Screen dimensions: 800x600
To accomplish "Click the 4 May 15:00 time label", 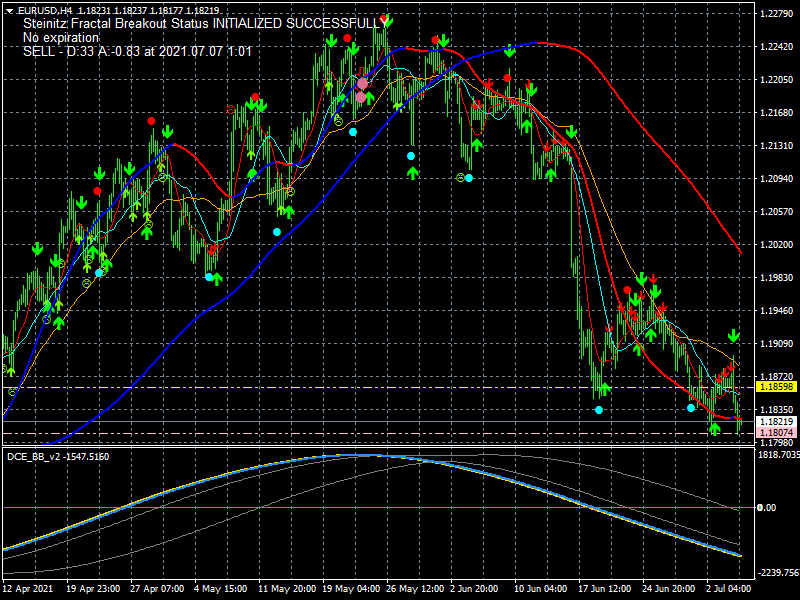I will (220, 589).
